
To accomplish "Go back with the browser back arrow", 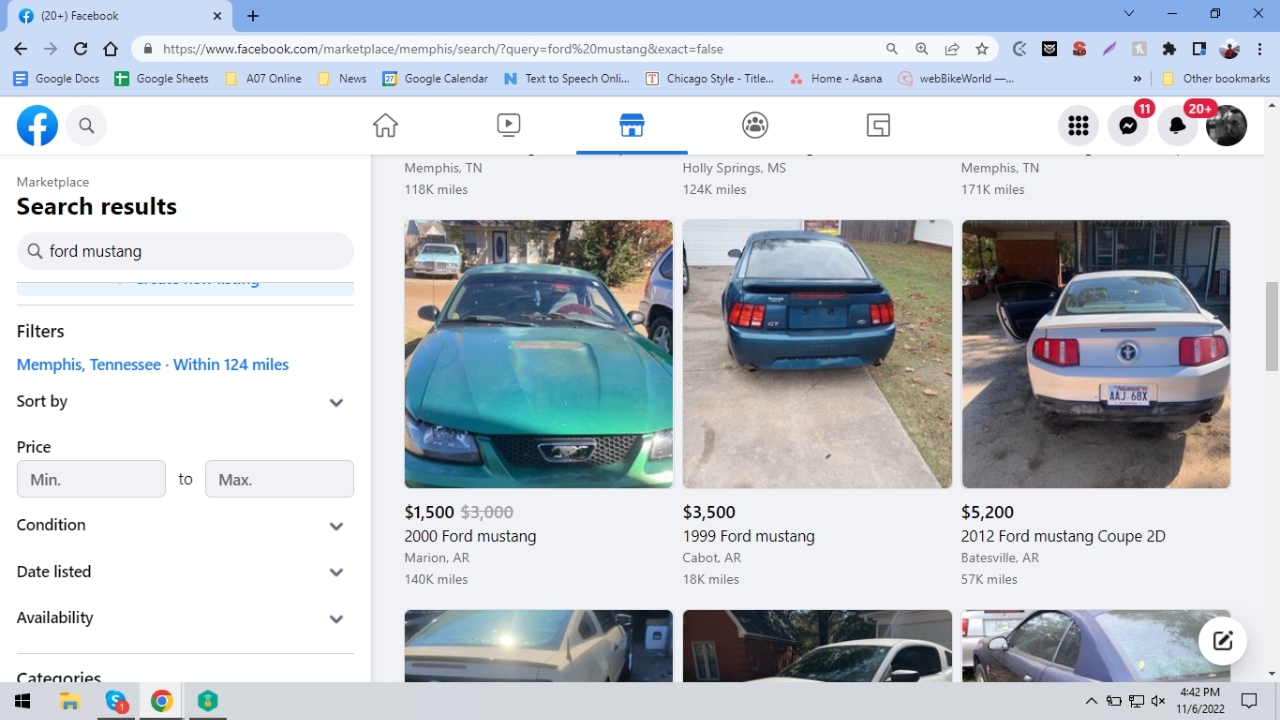I will [21, 48].
